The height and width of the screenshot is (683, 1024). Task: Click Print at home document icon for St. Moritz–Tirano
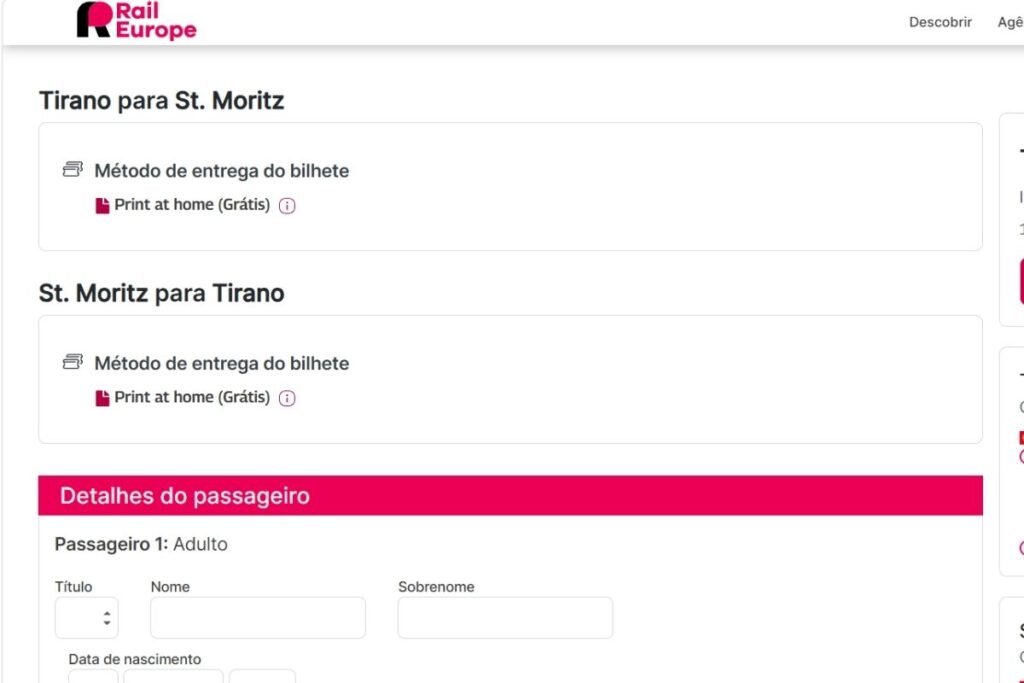[102, 398]
